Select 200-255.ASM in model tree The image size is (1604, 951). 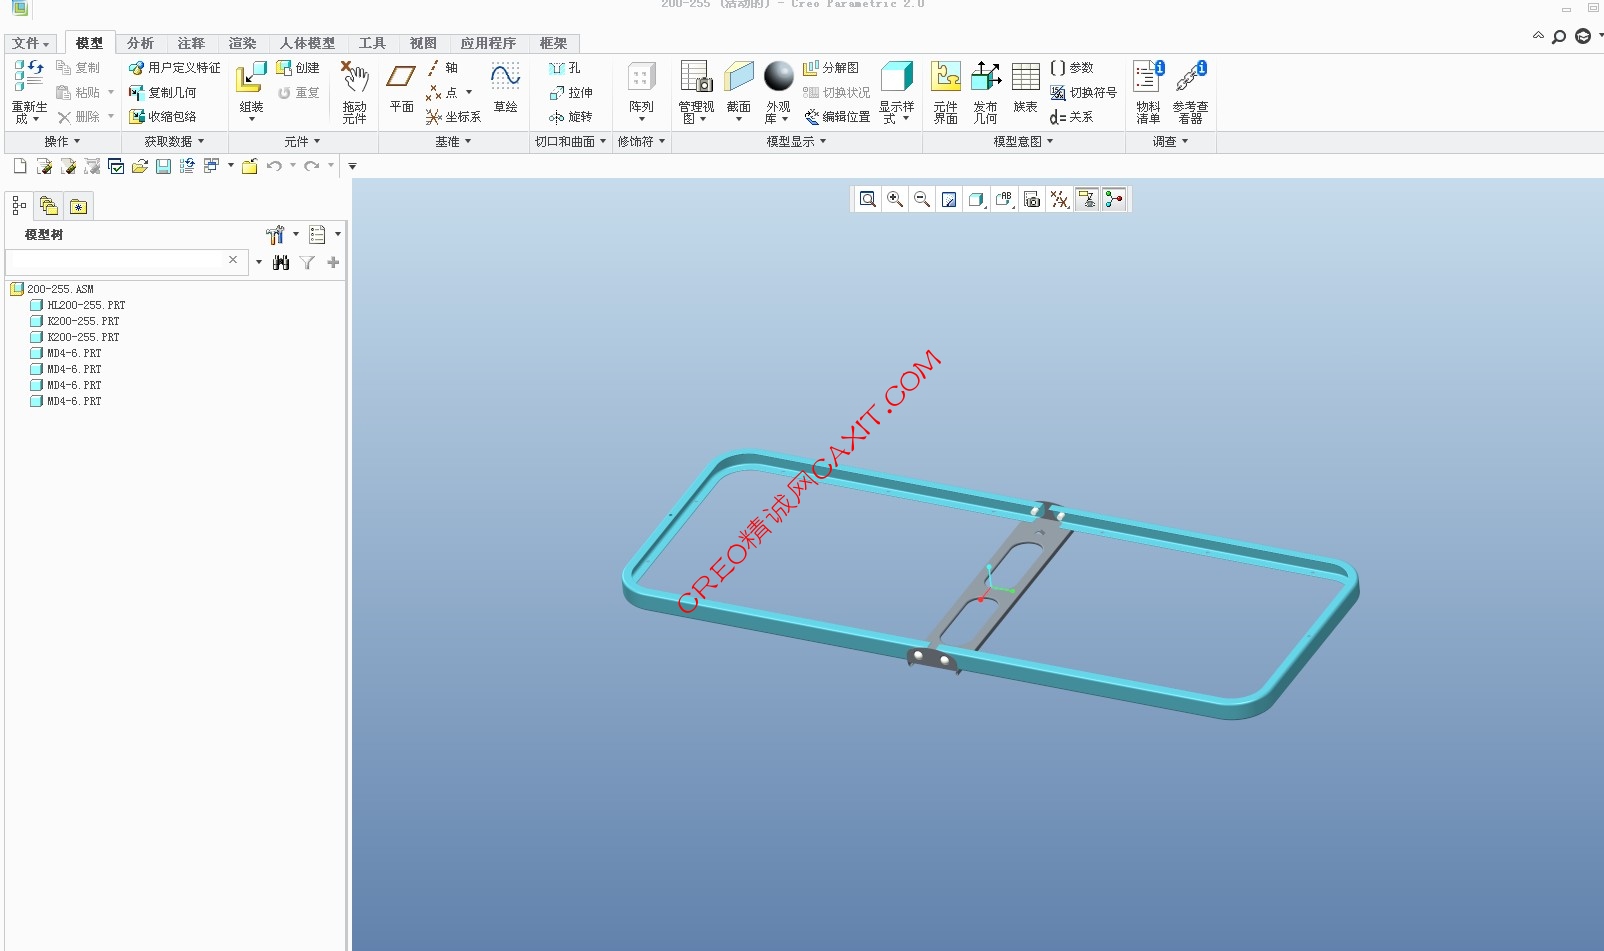[60, 289]
